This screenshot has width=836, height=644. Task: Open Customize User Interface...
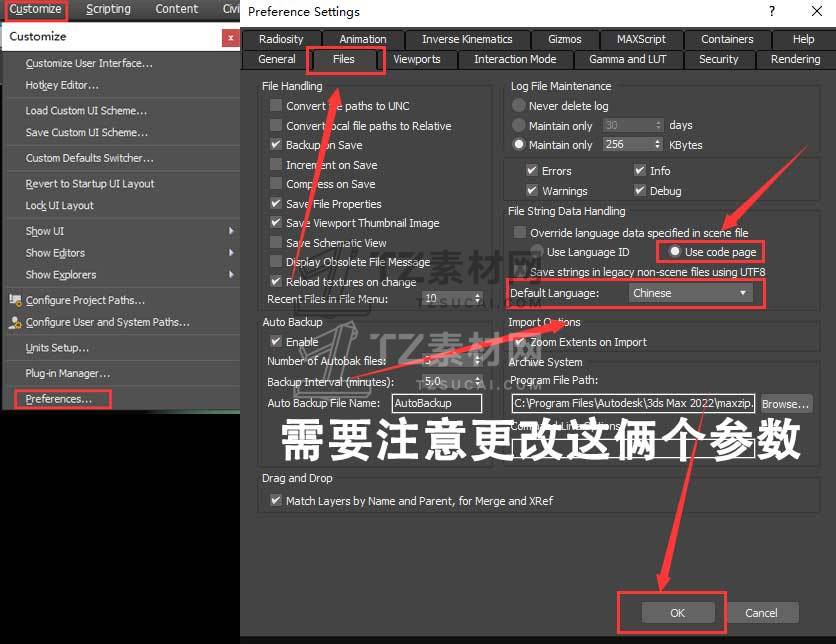click(89, 63)
